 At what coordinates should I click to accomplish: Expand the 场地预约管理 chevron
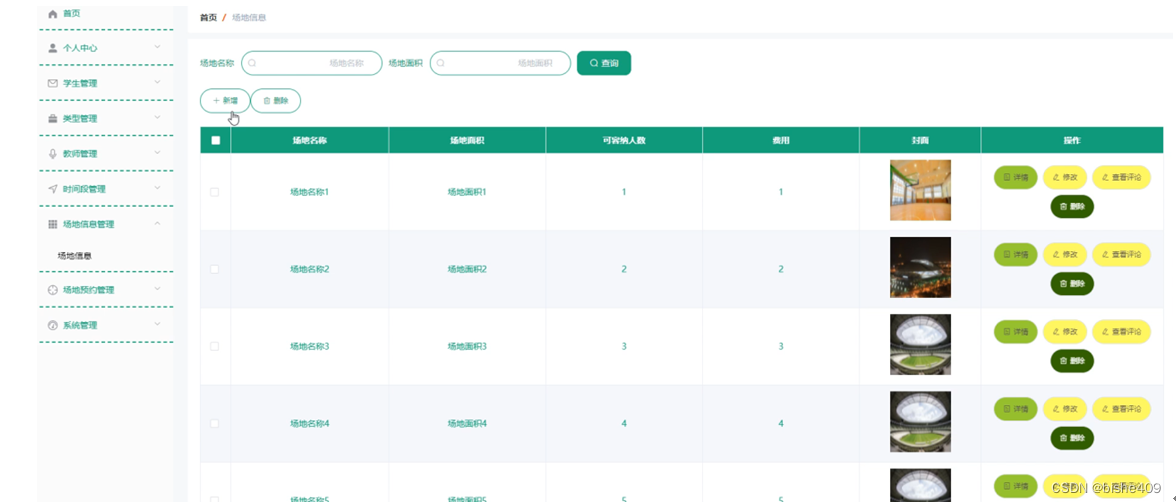point(158,289)
